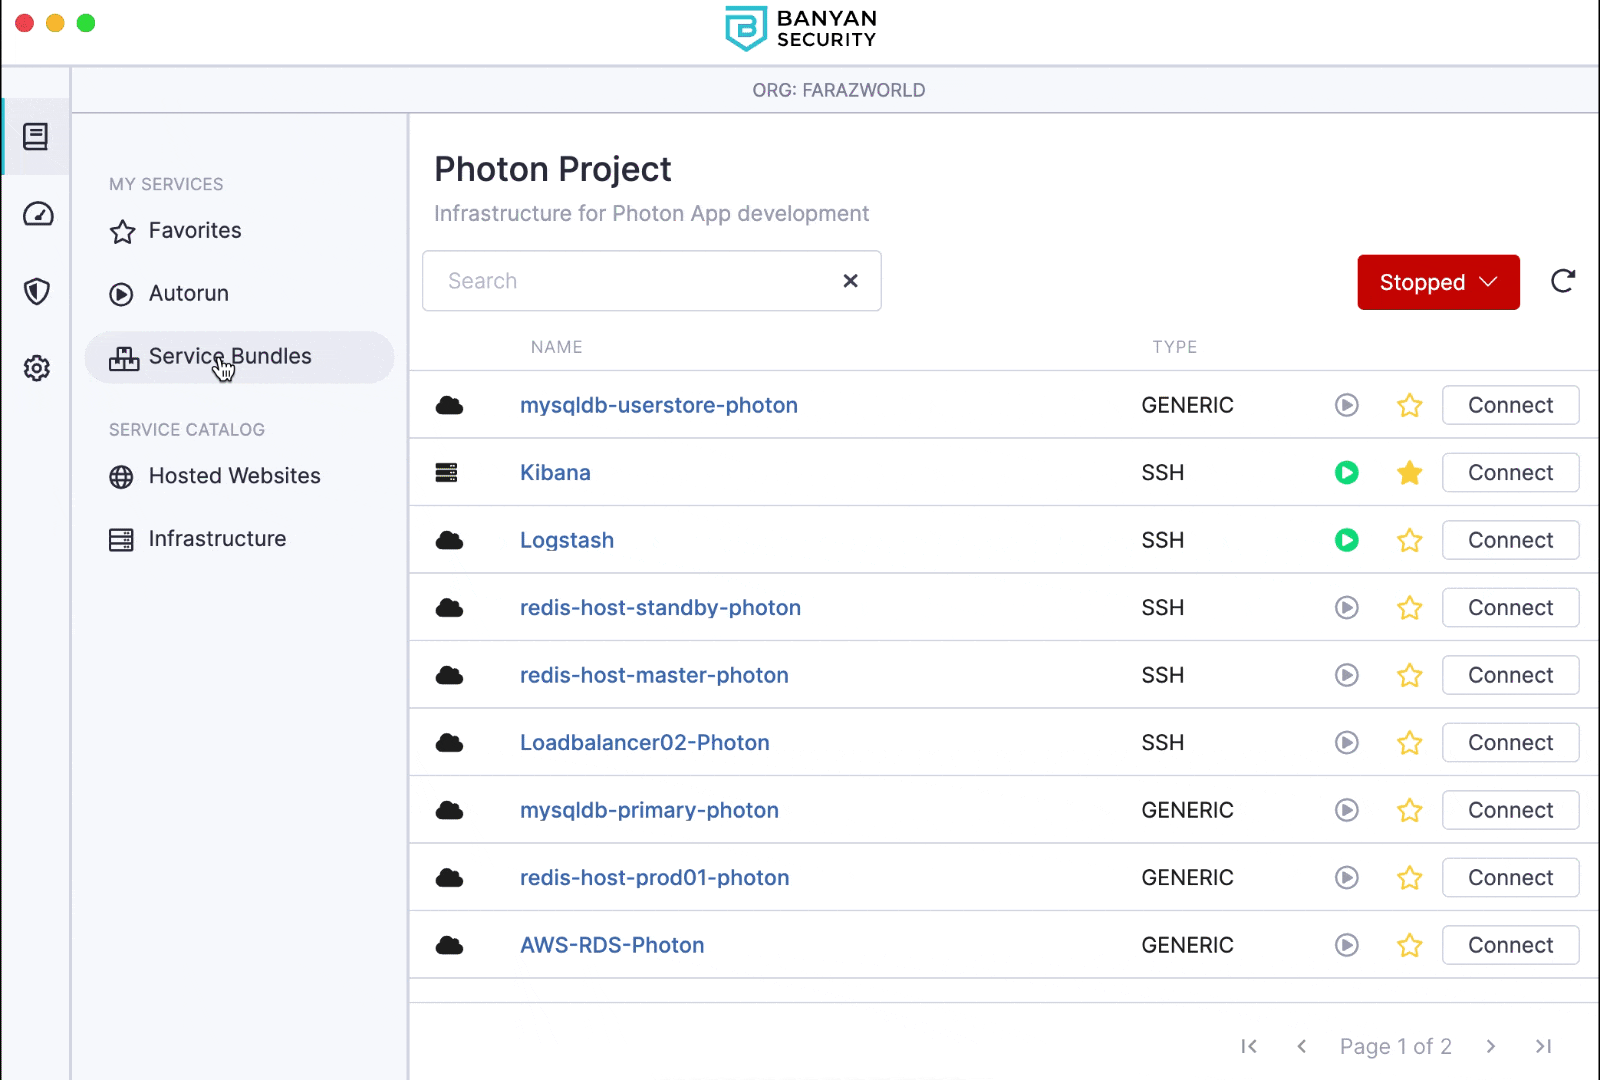Sort by TYPE column header

point(1175,347)
